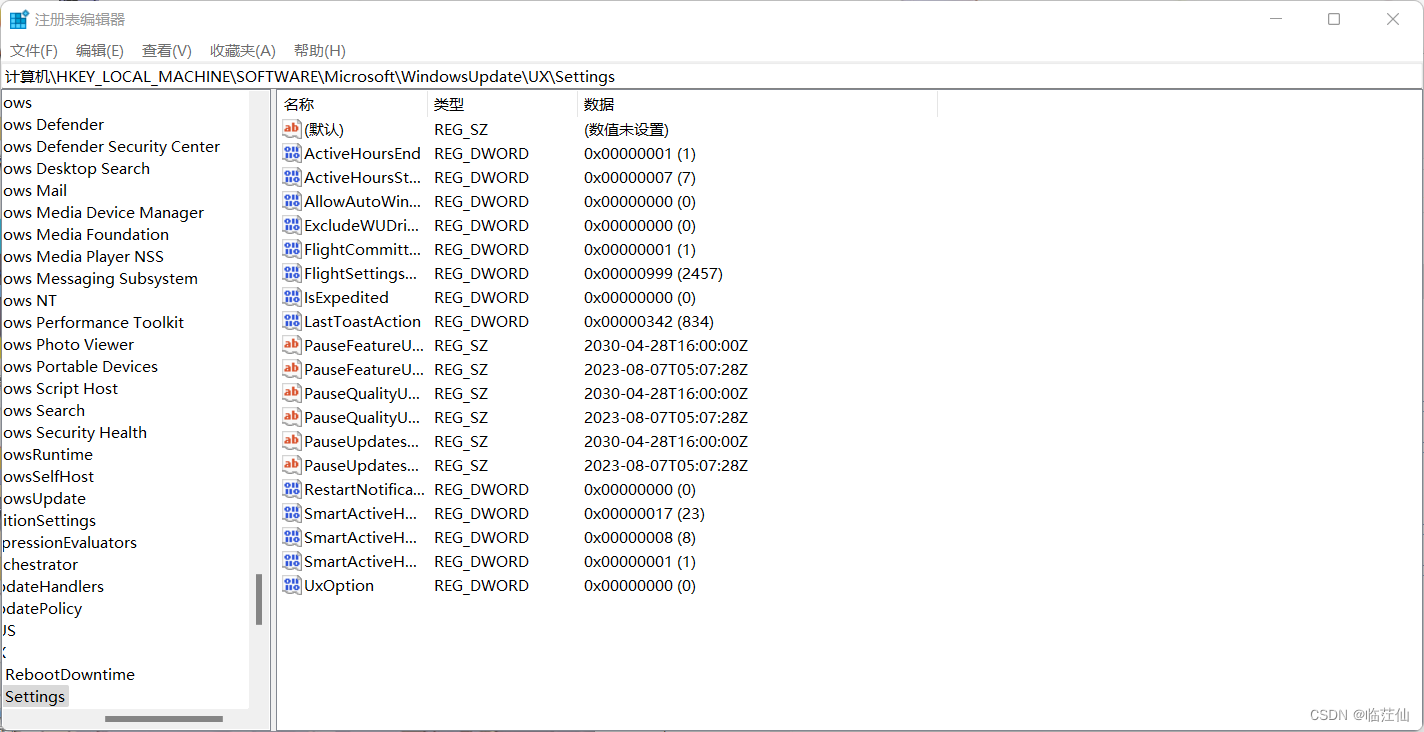1424x732 pixels.
Task: Click icon of SmartActiveH... row with value 8
Action: pyautogui.click(x=292, y=537)
